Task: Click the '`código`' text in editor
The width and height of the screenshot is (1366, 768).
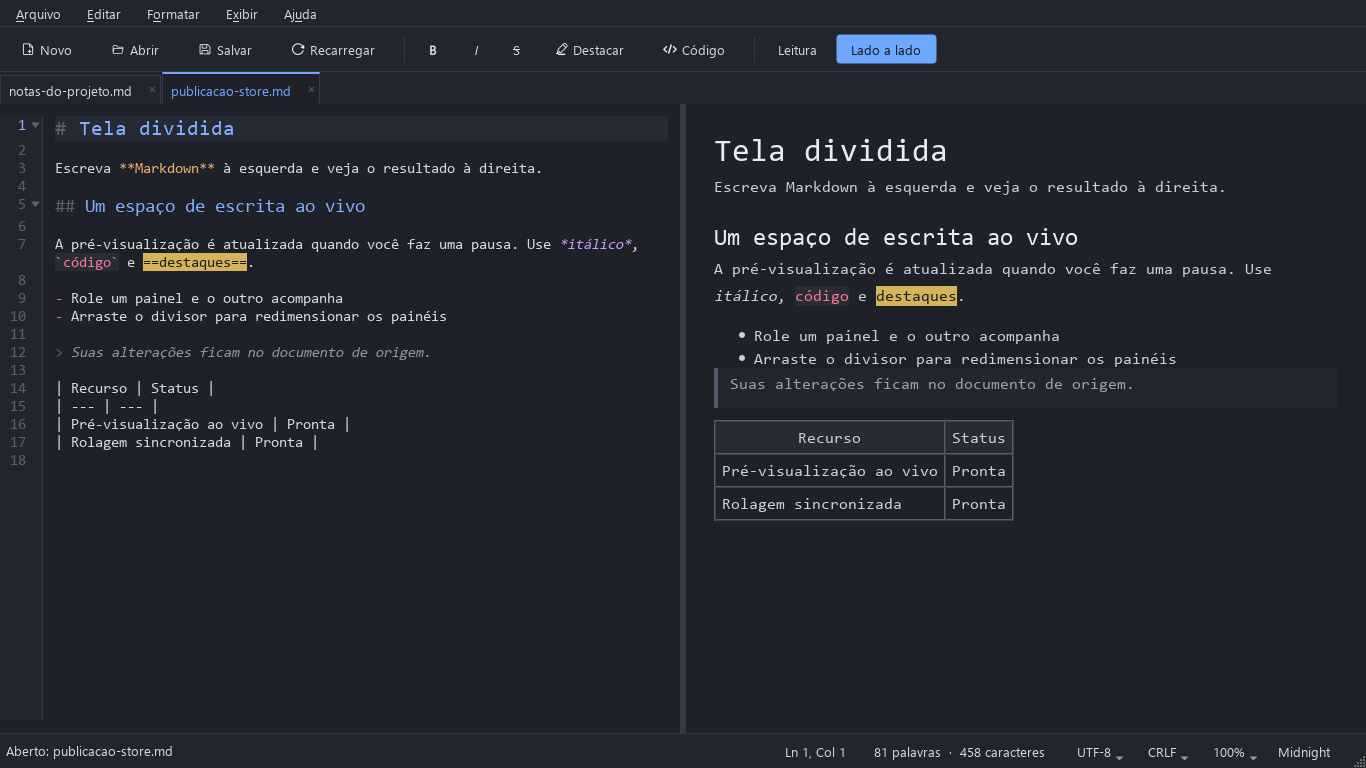Action: 87,263
